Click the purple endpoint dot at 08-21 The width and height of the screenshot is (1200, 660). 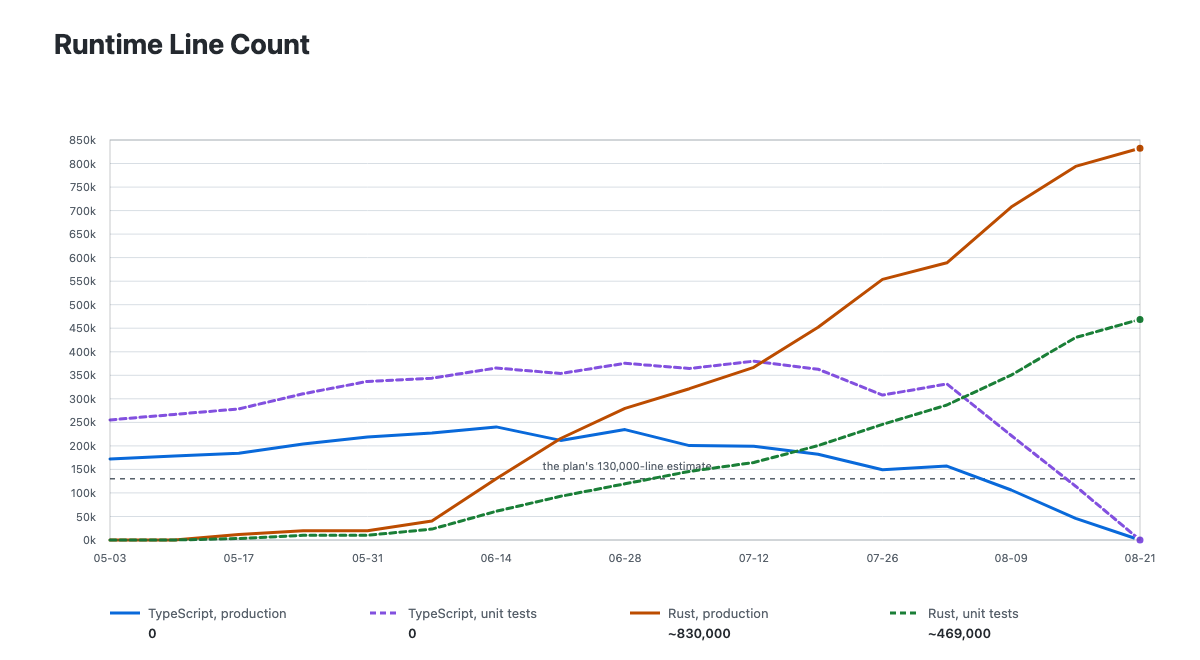[x=1140, y=540]
